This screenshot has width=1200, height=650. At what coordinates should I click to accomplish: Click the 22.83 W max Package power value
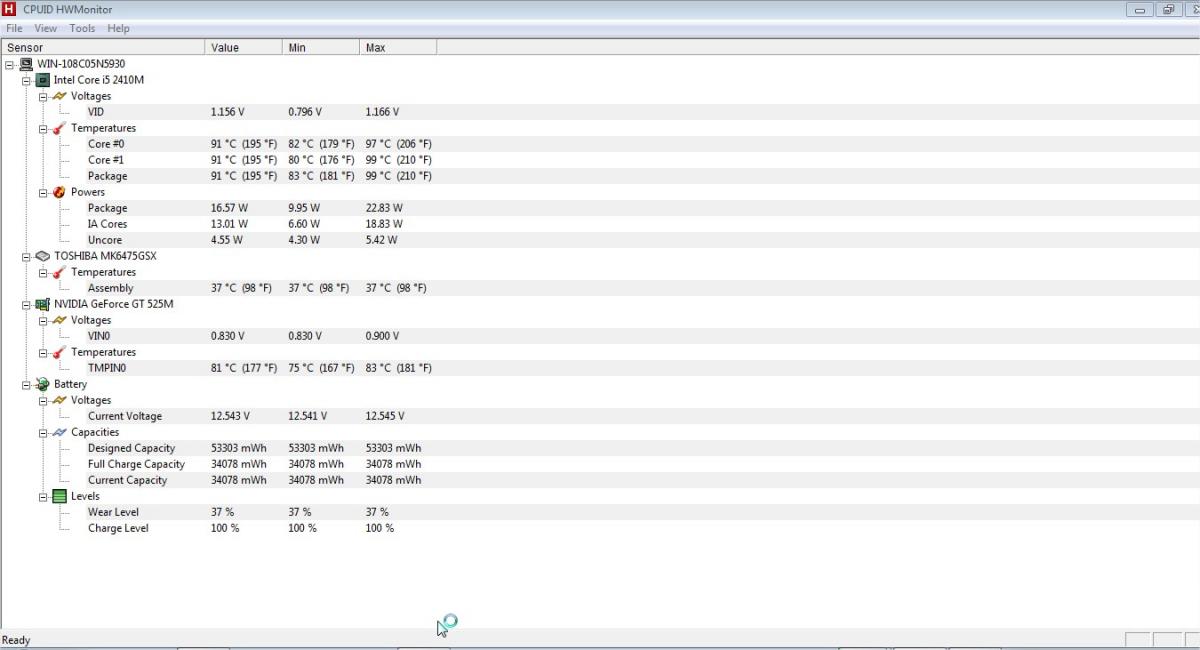point(384,208)
